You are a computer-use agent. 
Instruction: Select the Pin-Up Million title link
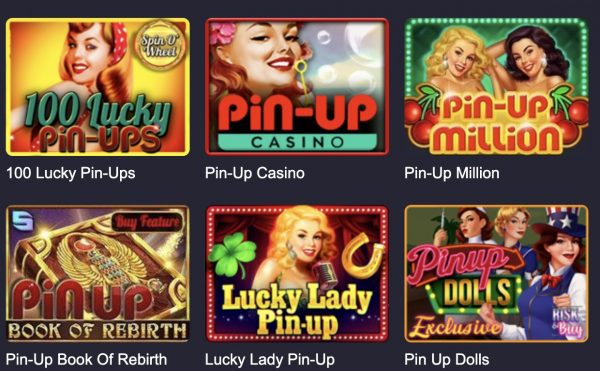(452, 173)
